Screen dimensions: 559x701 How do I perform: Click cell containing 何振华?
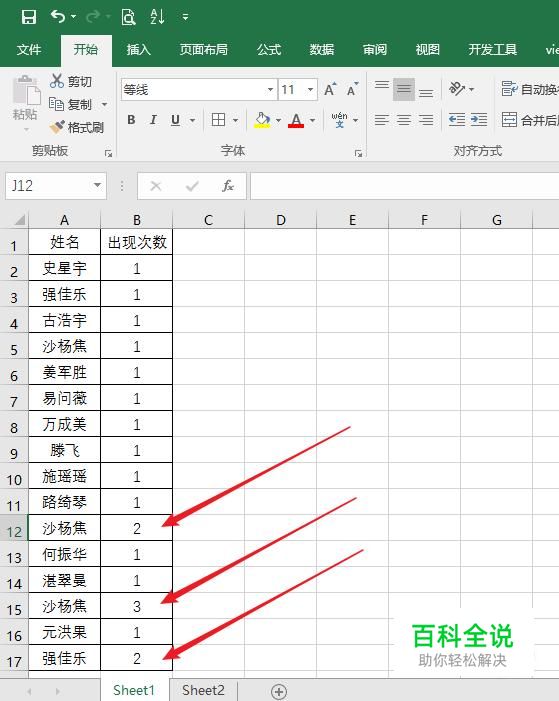point(64,554)
